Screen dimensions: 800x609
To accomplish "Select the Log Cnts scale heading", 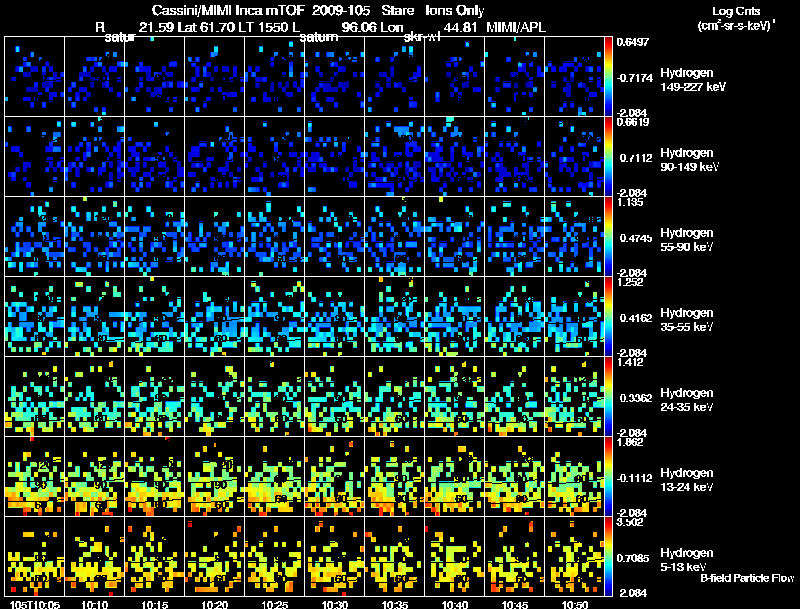I will coord(736,11).
